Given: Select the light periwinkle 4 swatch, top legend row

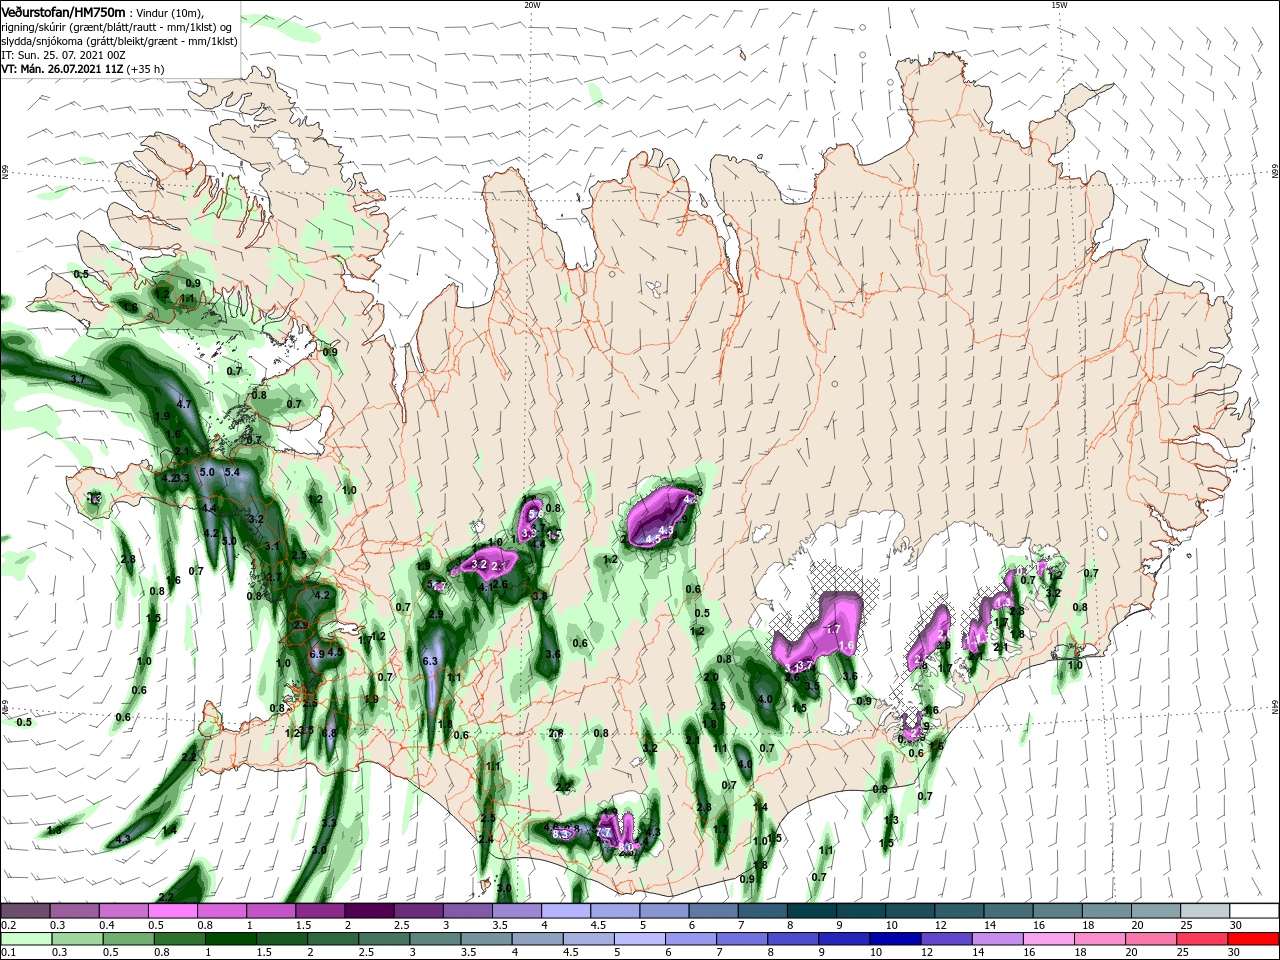Looking at the screenshot, I should click(566, 911).
